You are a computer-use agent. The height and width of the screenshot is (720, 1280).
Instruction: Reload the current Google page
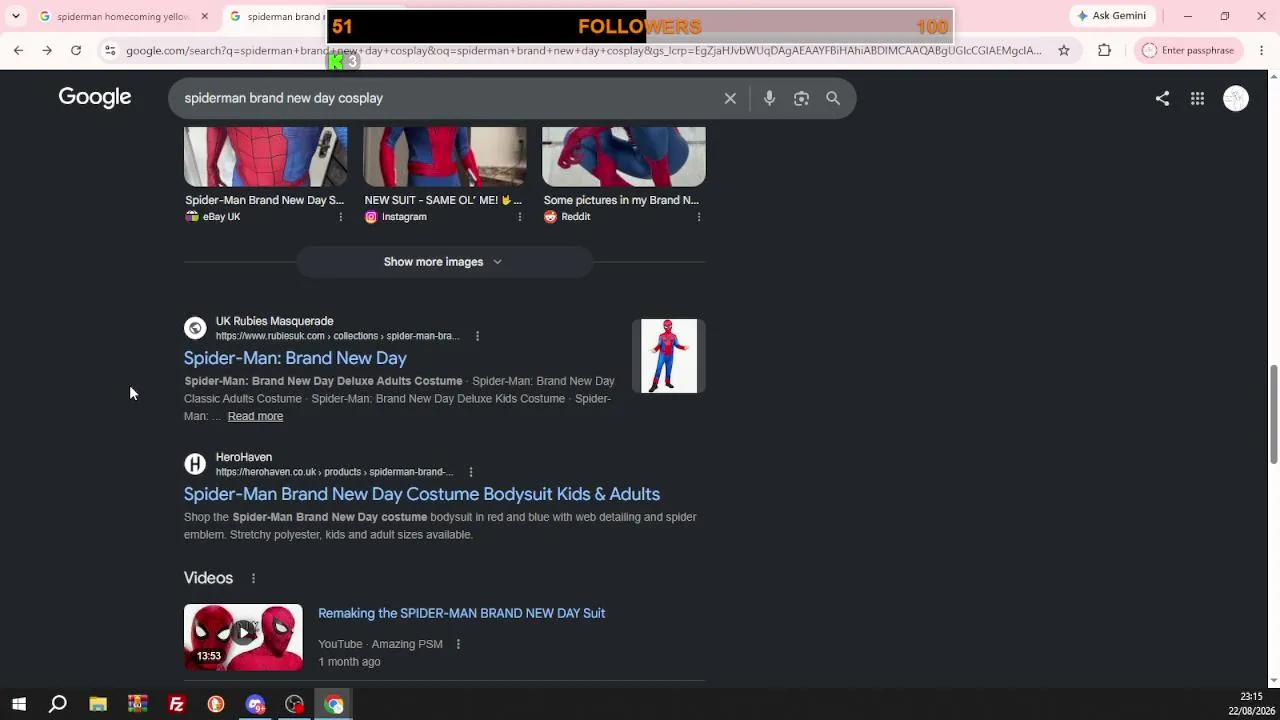(76, 50)
